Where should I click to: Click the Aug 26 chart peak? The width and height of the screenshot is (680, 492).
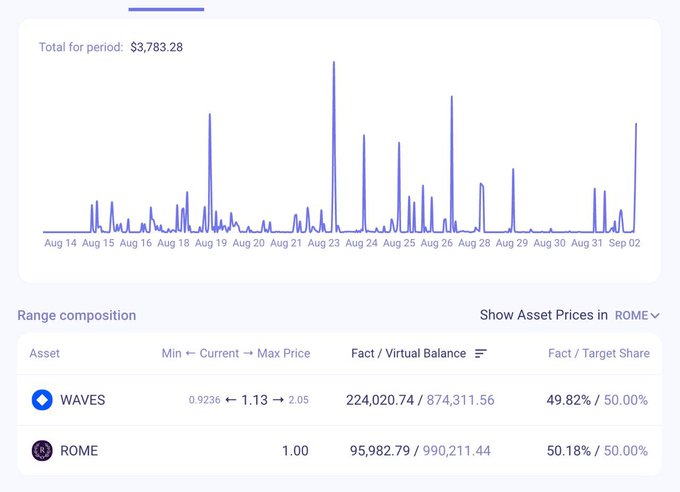[x=452, y=97]
